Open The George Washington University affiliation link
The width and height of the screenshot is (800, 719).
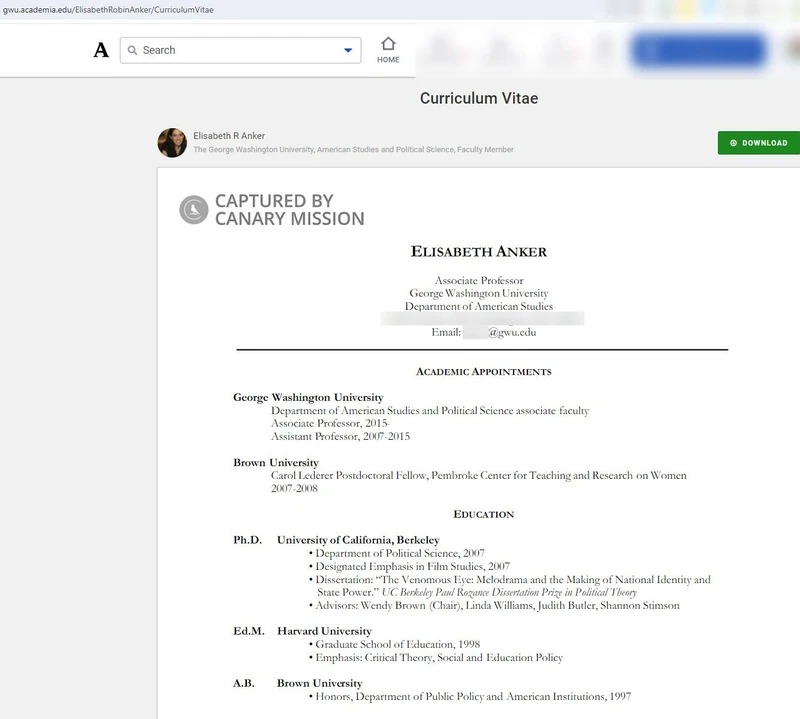[x=253, y=150]
